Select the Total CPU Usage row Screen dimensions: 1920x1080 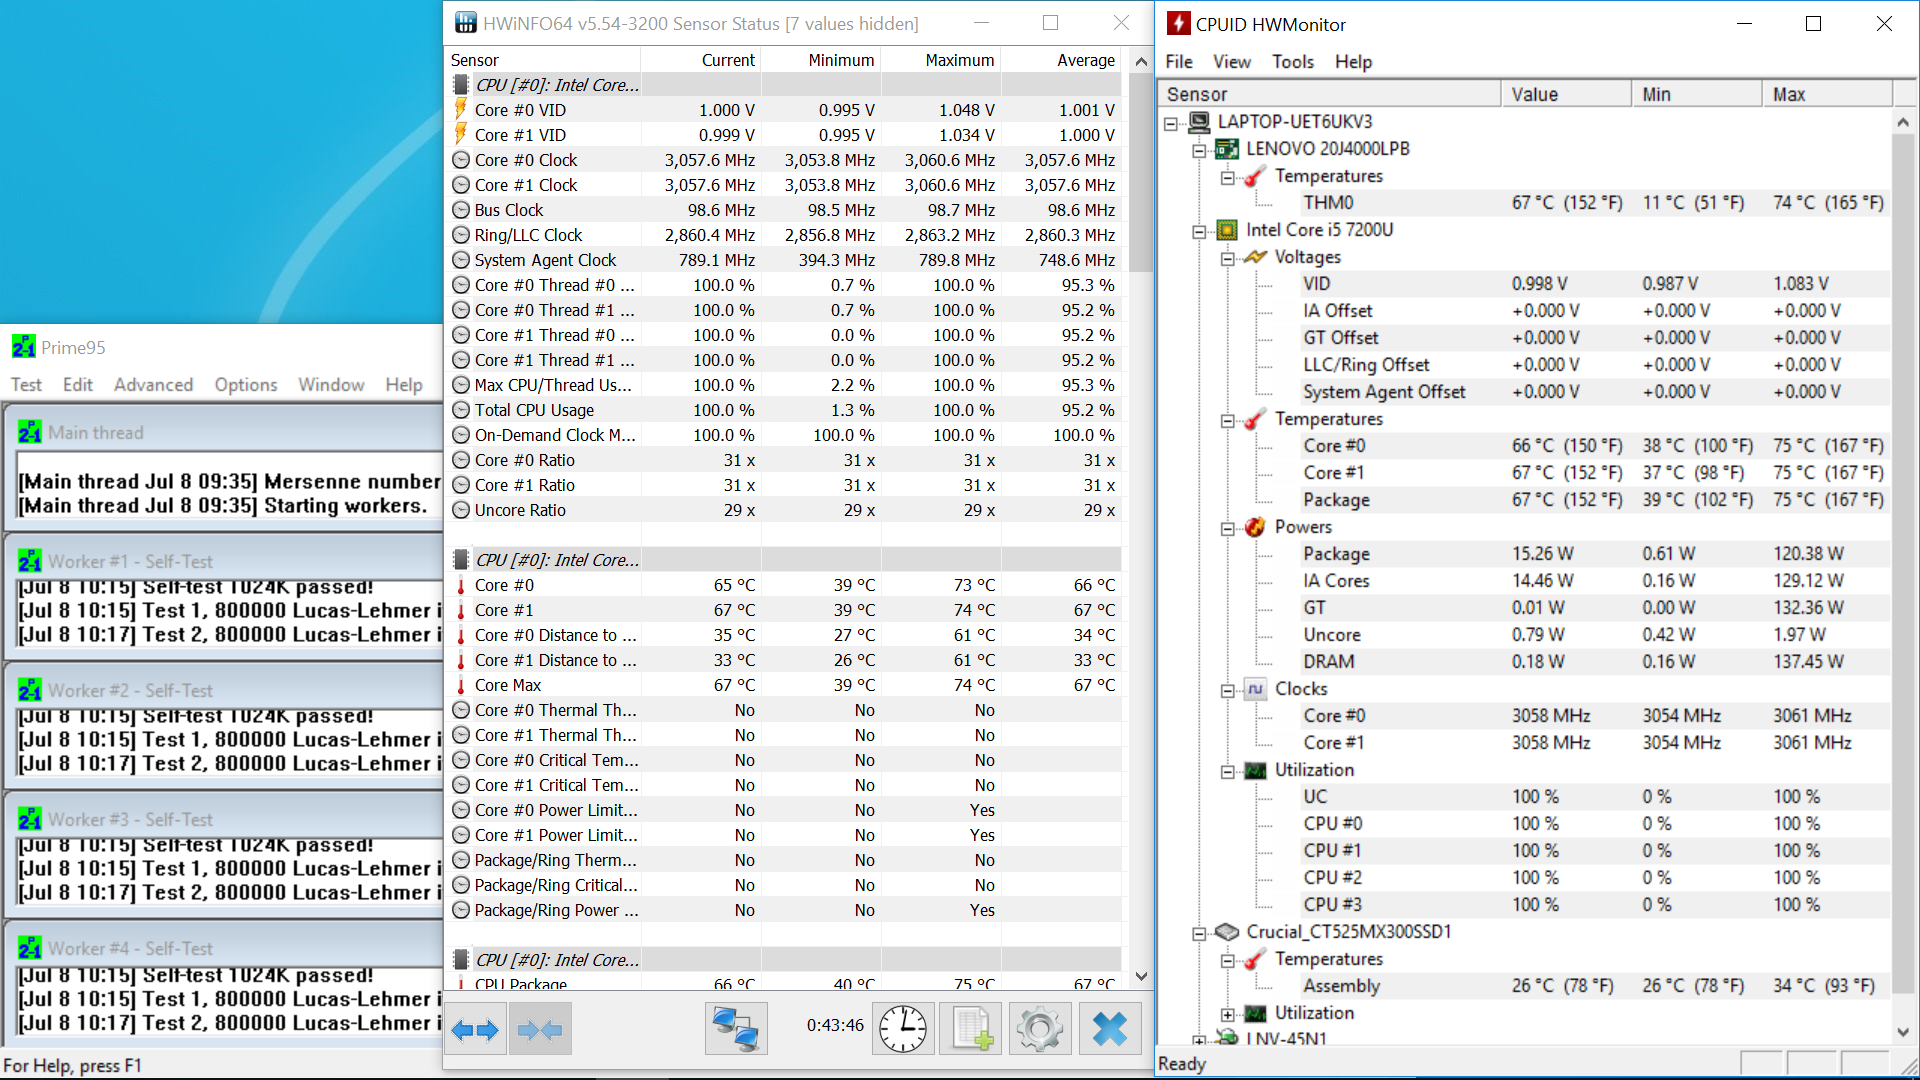(x=785, y=410)
